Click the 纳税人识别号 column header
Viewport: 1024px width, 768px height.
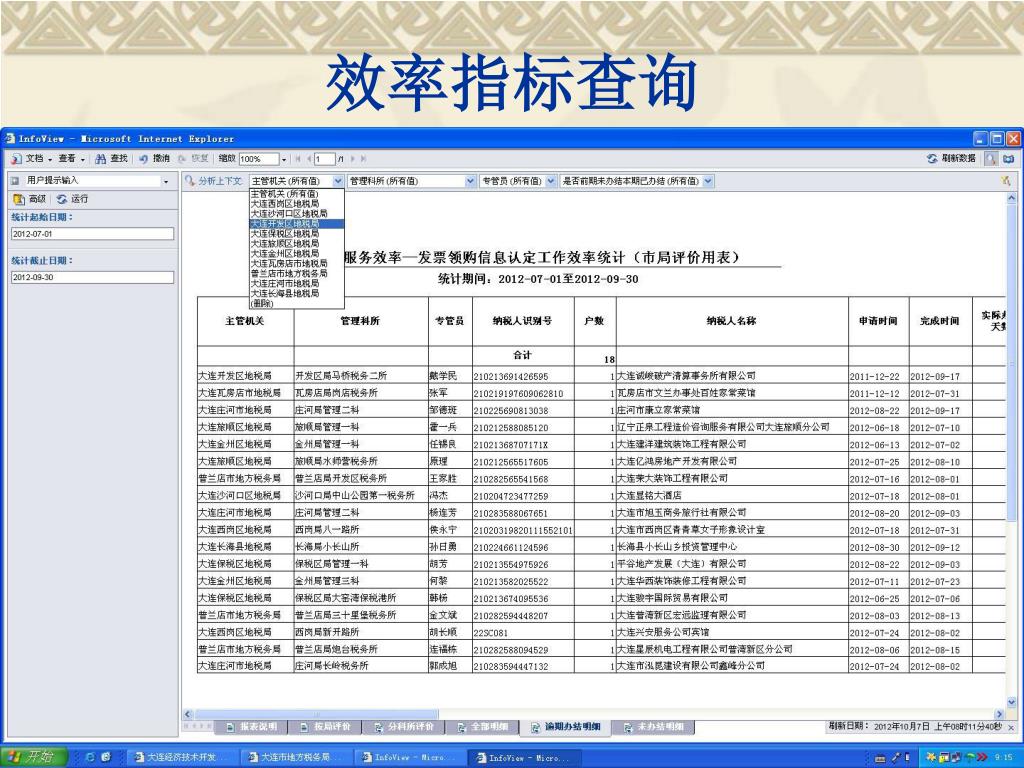coord(522,321)
